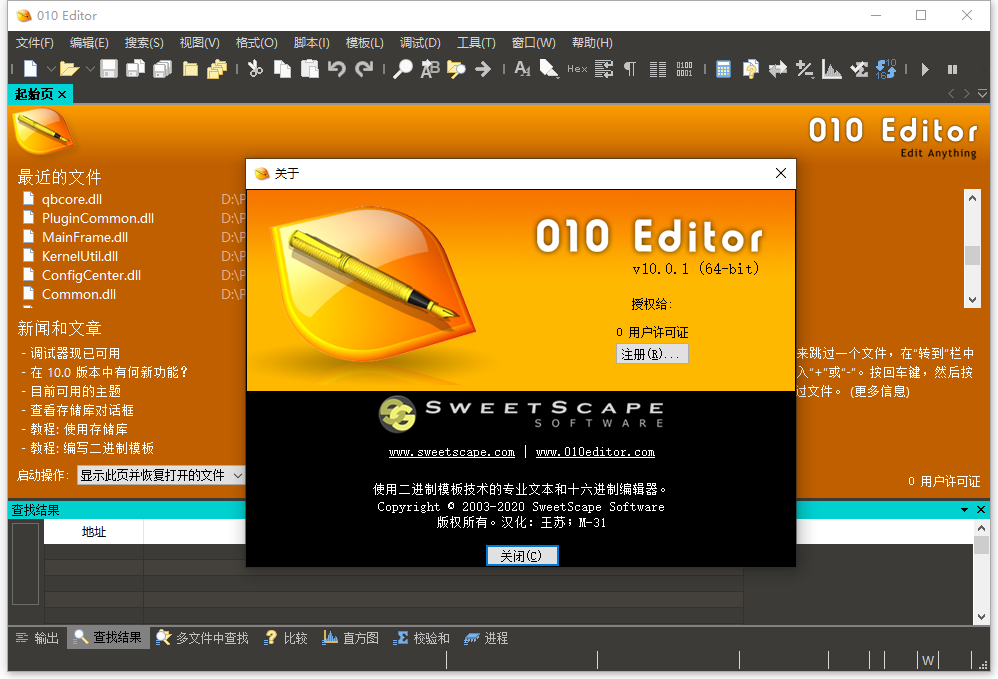Click the Redo arrow icon
Viewport: 998px width, 679px height.
pos(364,69)
